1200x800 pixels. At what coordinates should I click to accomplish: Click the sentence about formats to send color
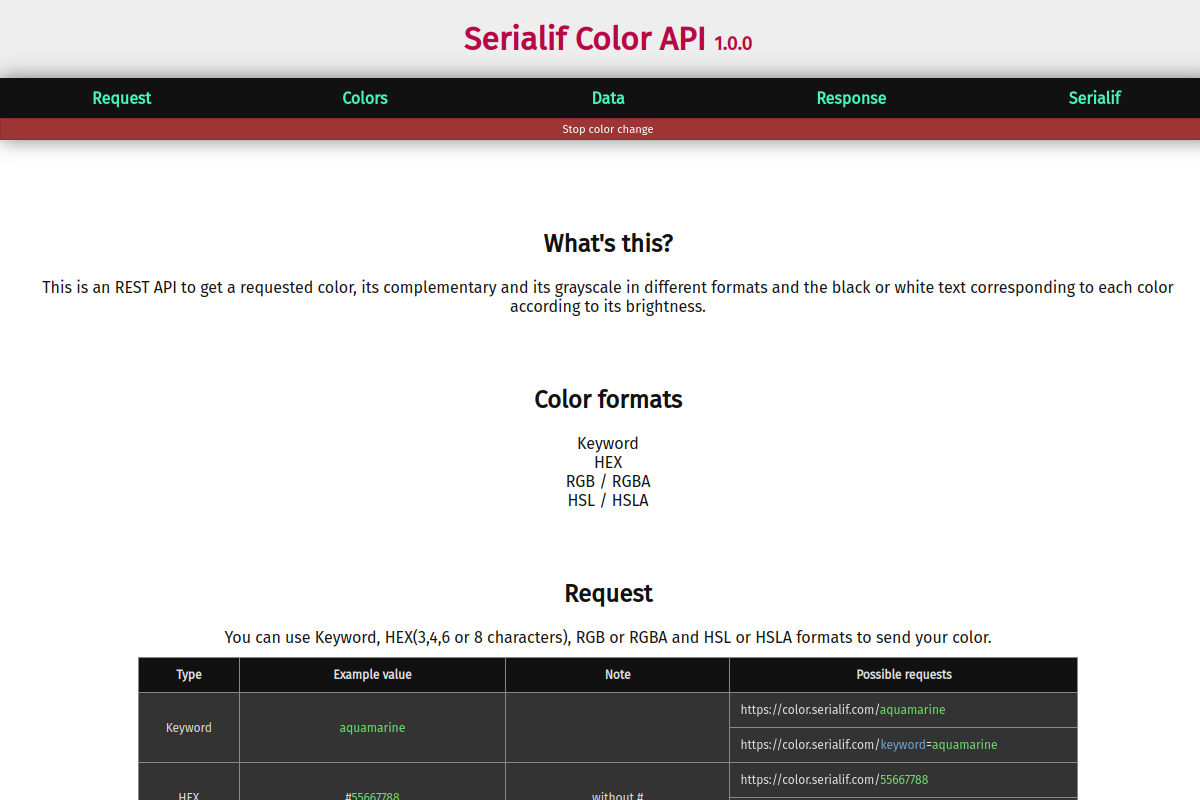coord(608,637)
